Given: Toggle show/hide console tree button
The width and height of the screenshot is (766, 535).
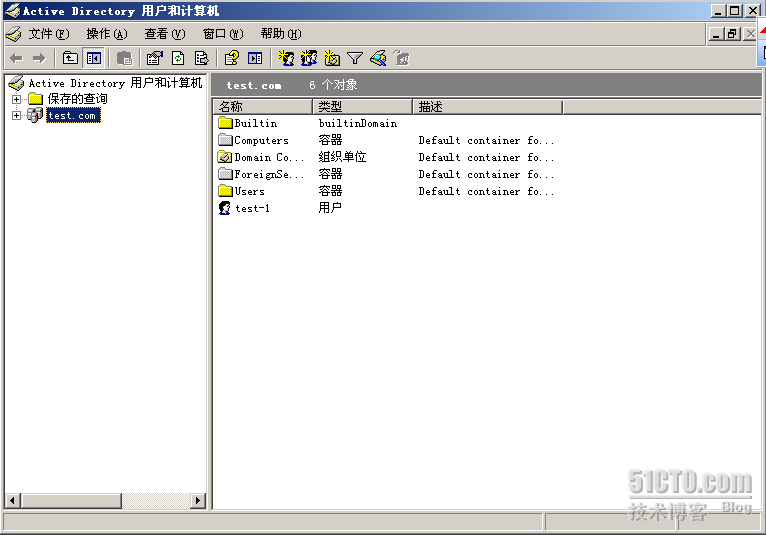Looking at the screenshot, I should point(93,59).
